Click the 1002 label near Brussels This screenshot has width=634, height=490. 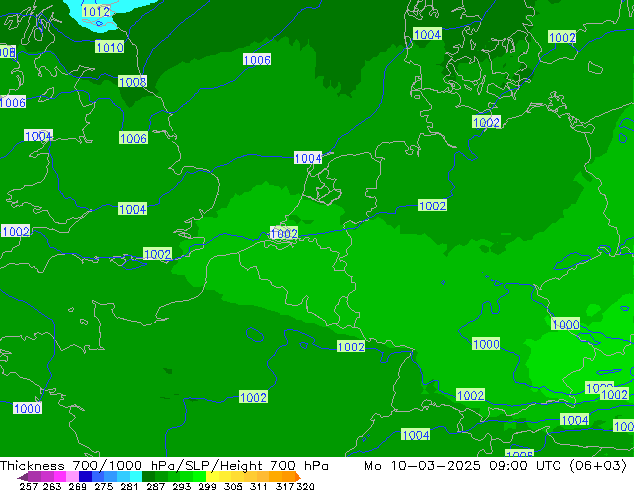284,233
